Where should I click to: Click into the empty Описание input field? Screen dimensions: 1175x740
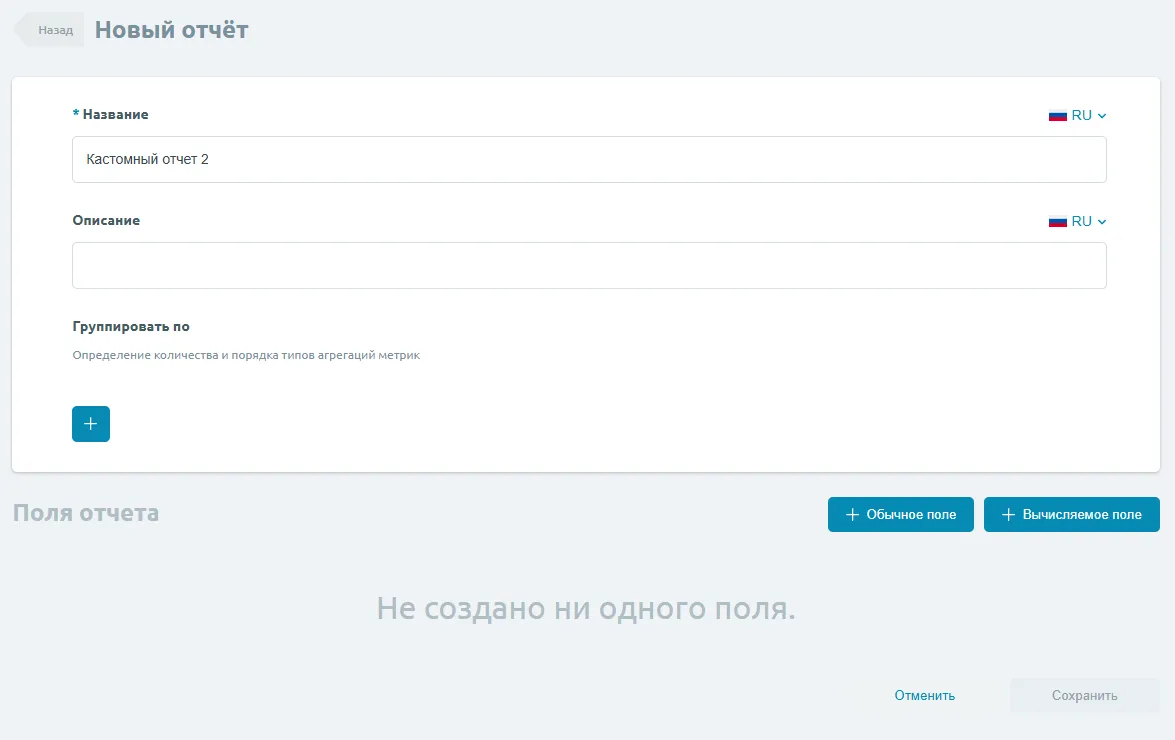tap(588, 265)
